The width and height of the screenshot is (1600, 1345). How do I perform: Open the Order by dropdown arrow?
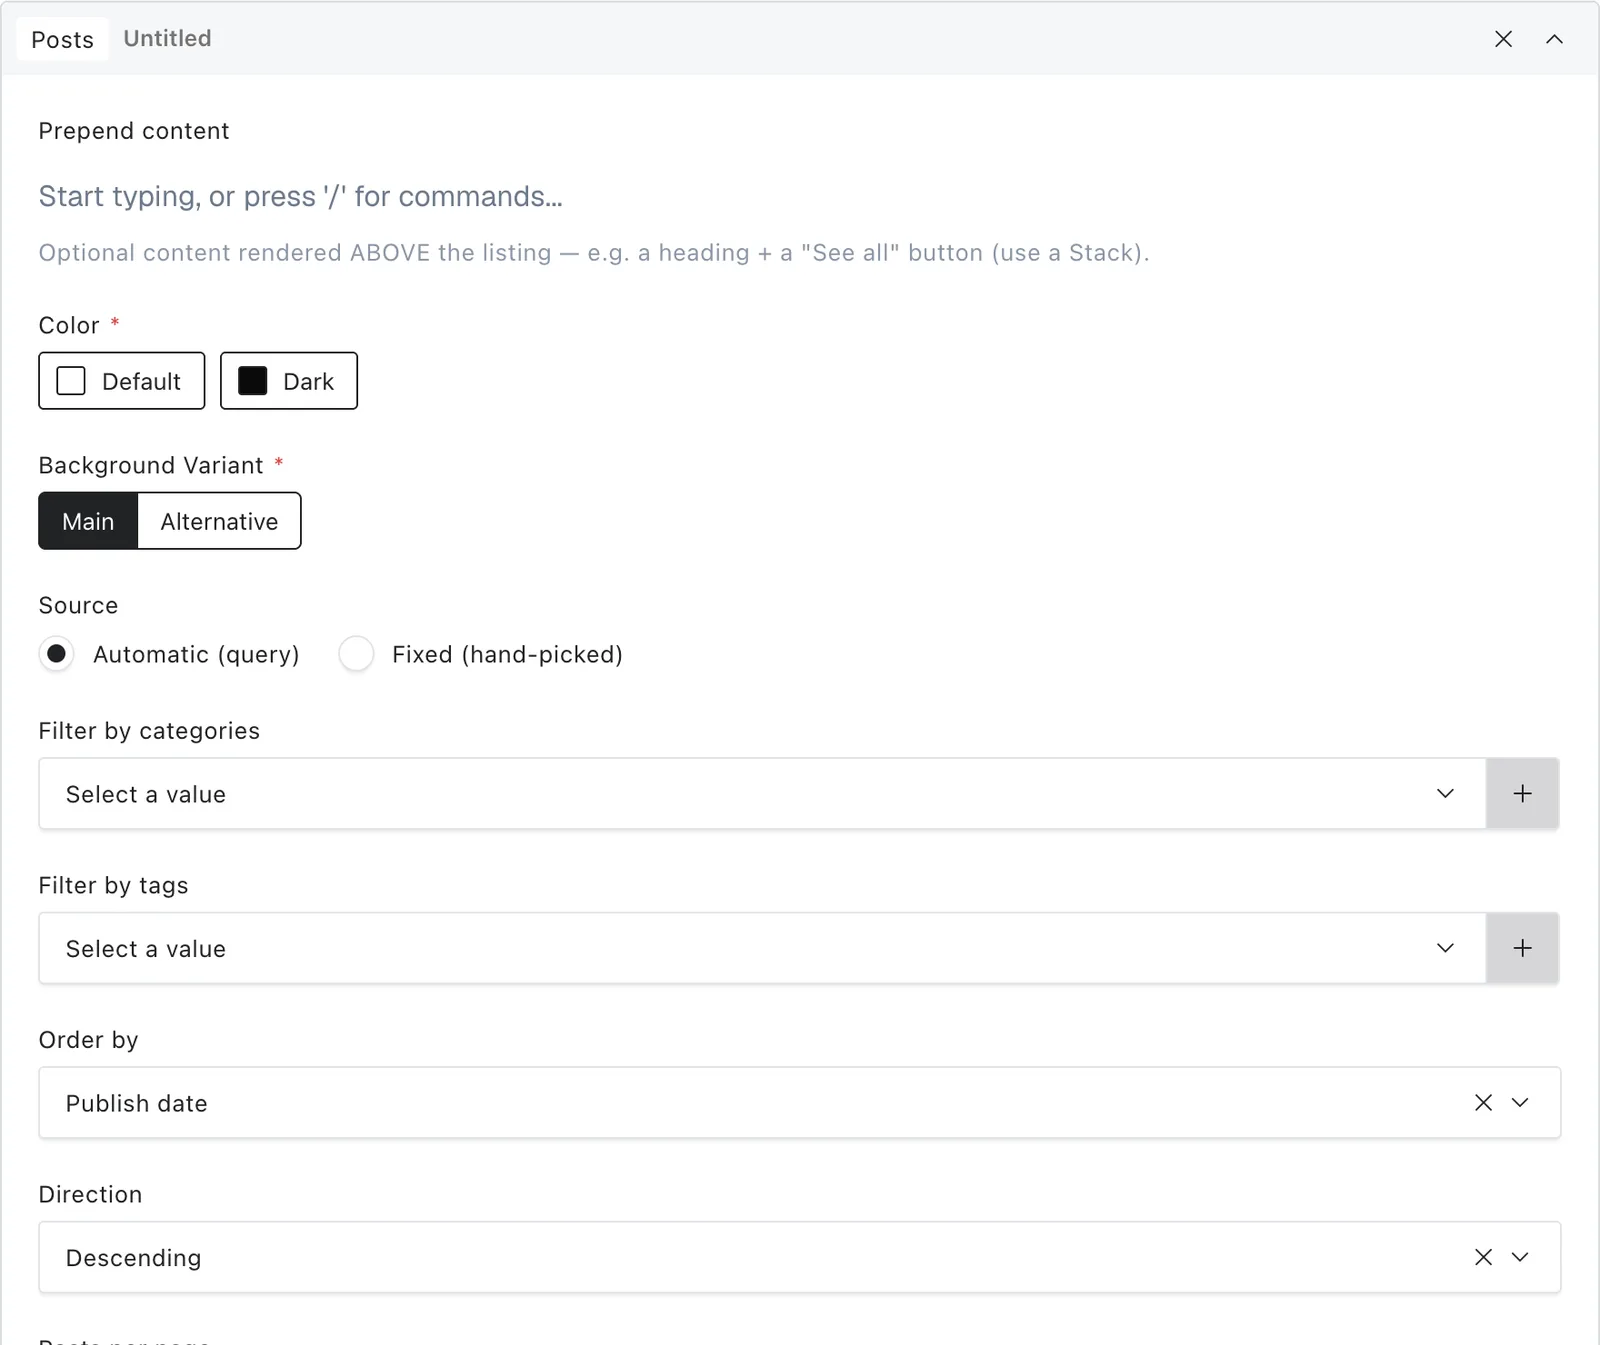click(x=1520, y=1102)
